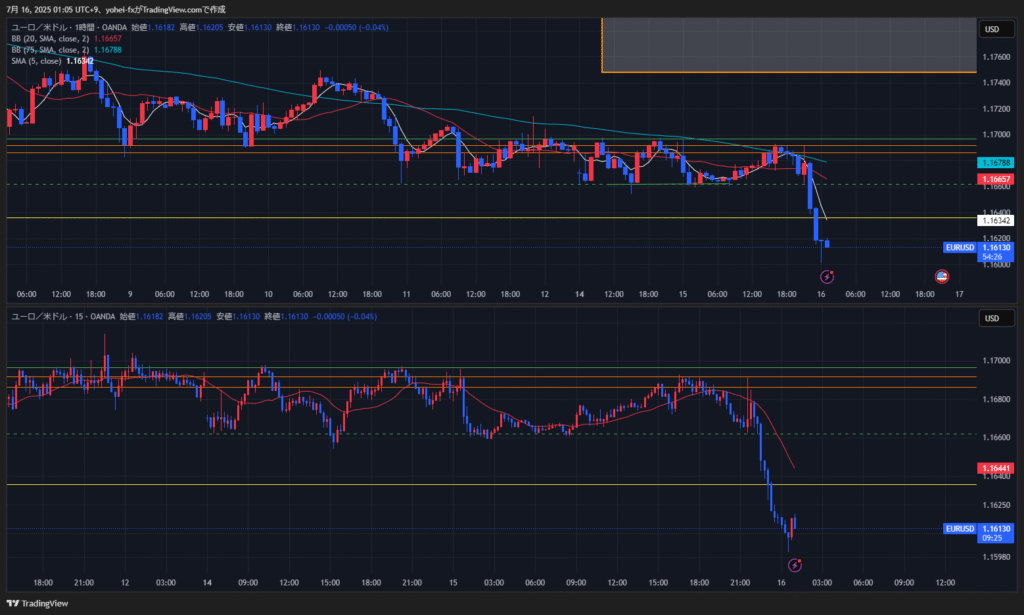Click the red 1.16441 price label on lower chart

pyautogui.click(x=997, y=467)
